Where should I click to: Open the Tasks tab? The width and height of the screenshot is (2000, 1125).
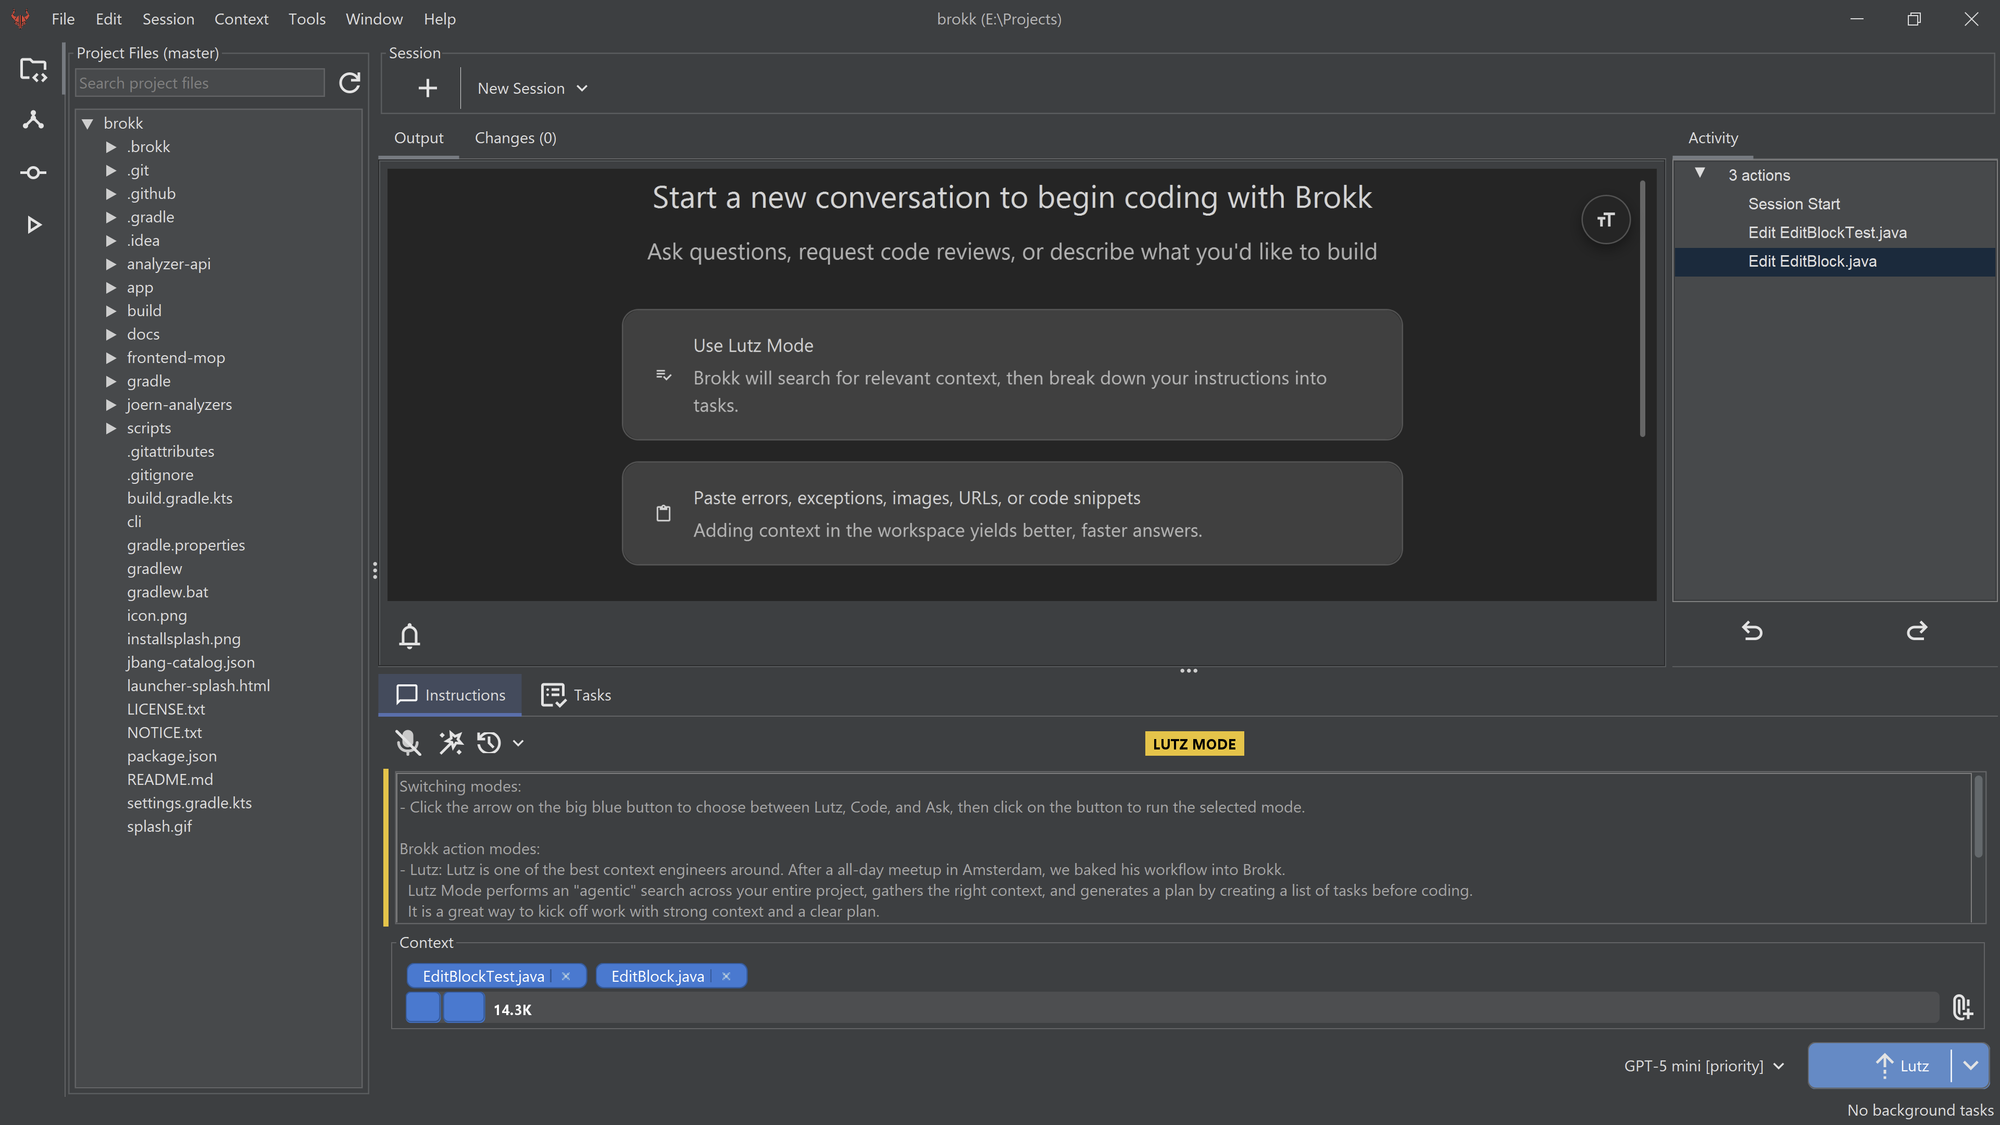(x=576, y=695)
